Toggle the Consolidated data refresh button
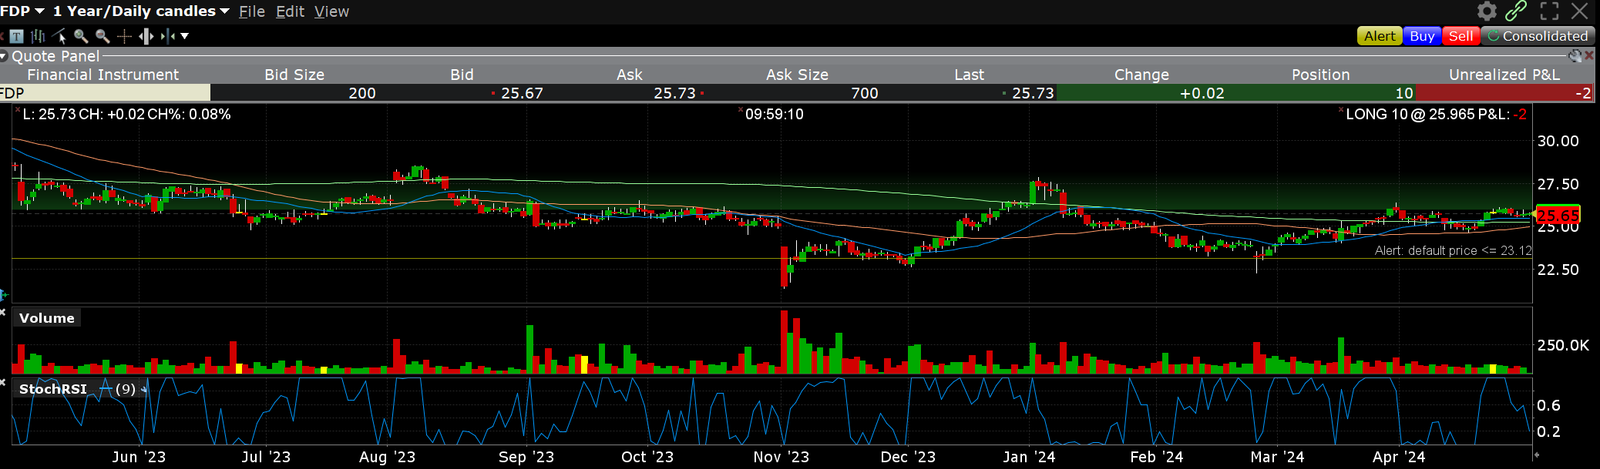 pos(1537,36)
